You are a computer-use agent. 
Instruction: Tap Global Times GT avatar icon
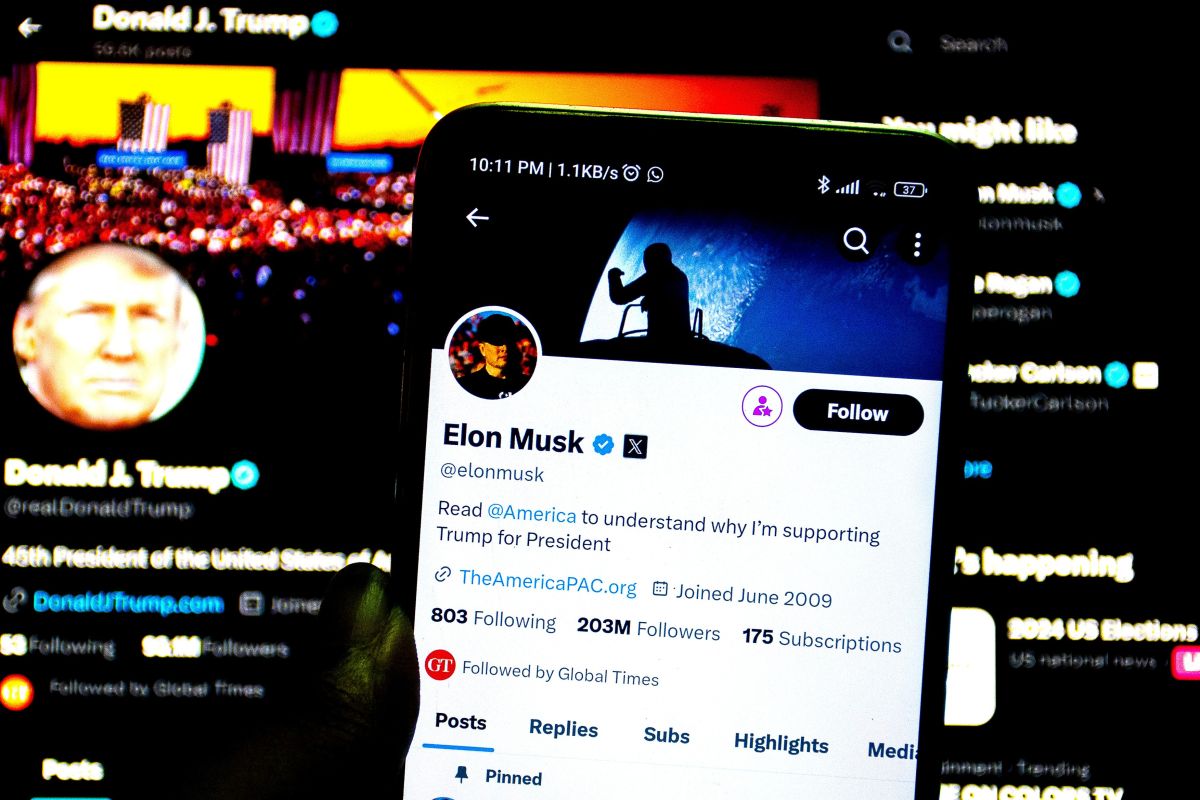(x=440, y=665)
